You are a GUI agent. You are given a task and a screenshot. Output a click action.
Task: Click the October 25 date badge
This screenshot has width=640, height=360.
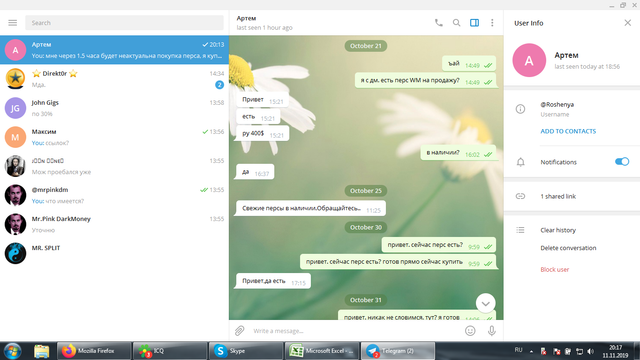(x=366, y=191)
